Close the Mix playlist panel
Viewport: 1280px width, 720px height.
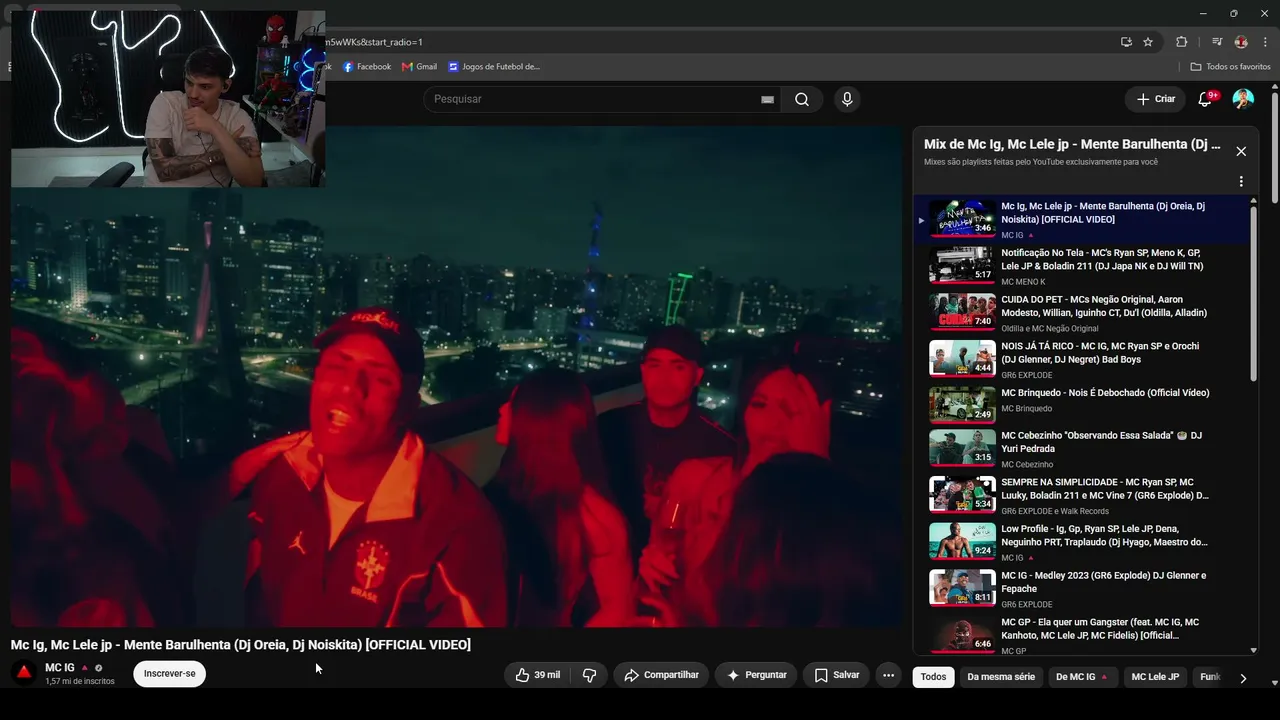1241,151
